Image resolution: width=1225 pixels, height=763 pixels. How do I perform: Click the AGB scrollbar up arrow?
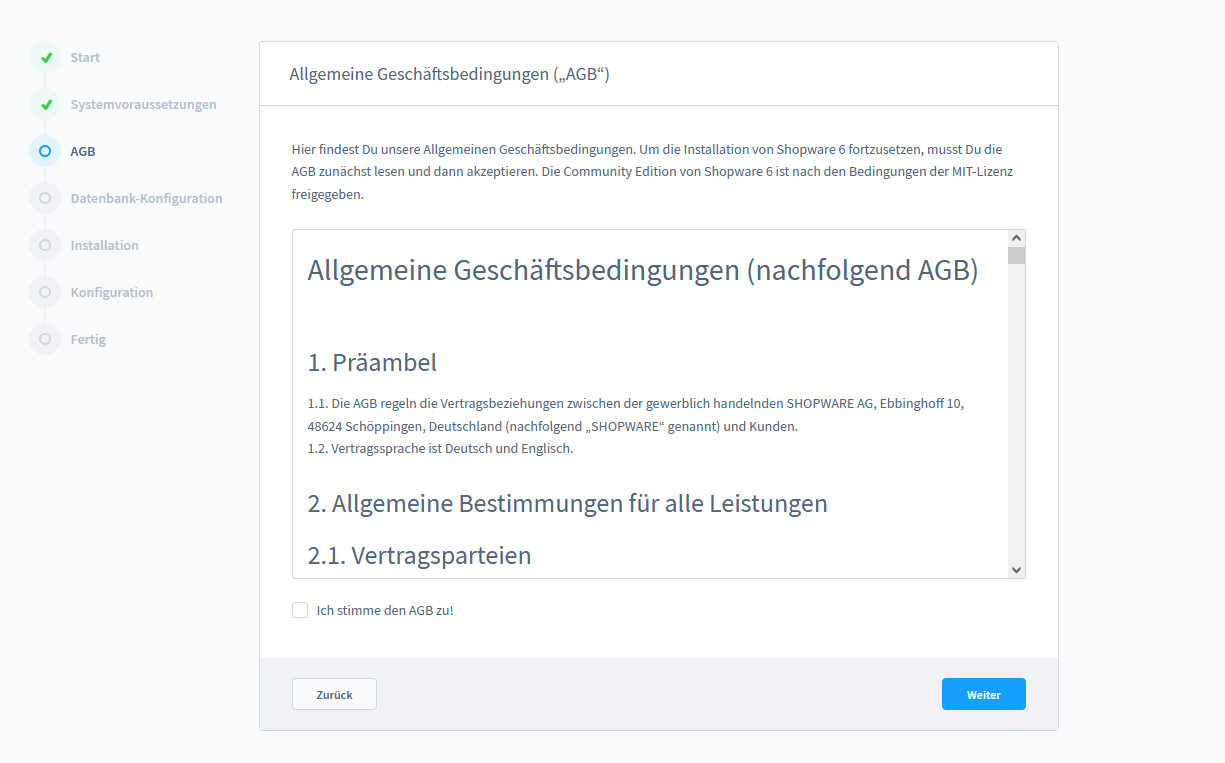click(x=1017, y=238)
